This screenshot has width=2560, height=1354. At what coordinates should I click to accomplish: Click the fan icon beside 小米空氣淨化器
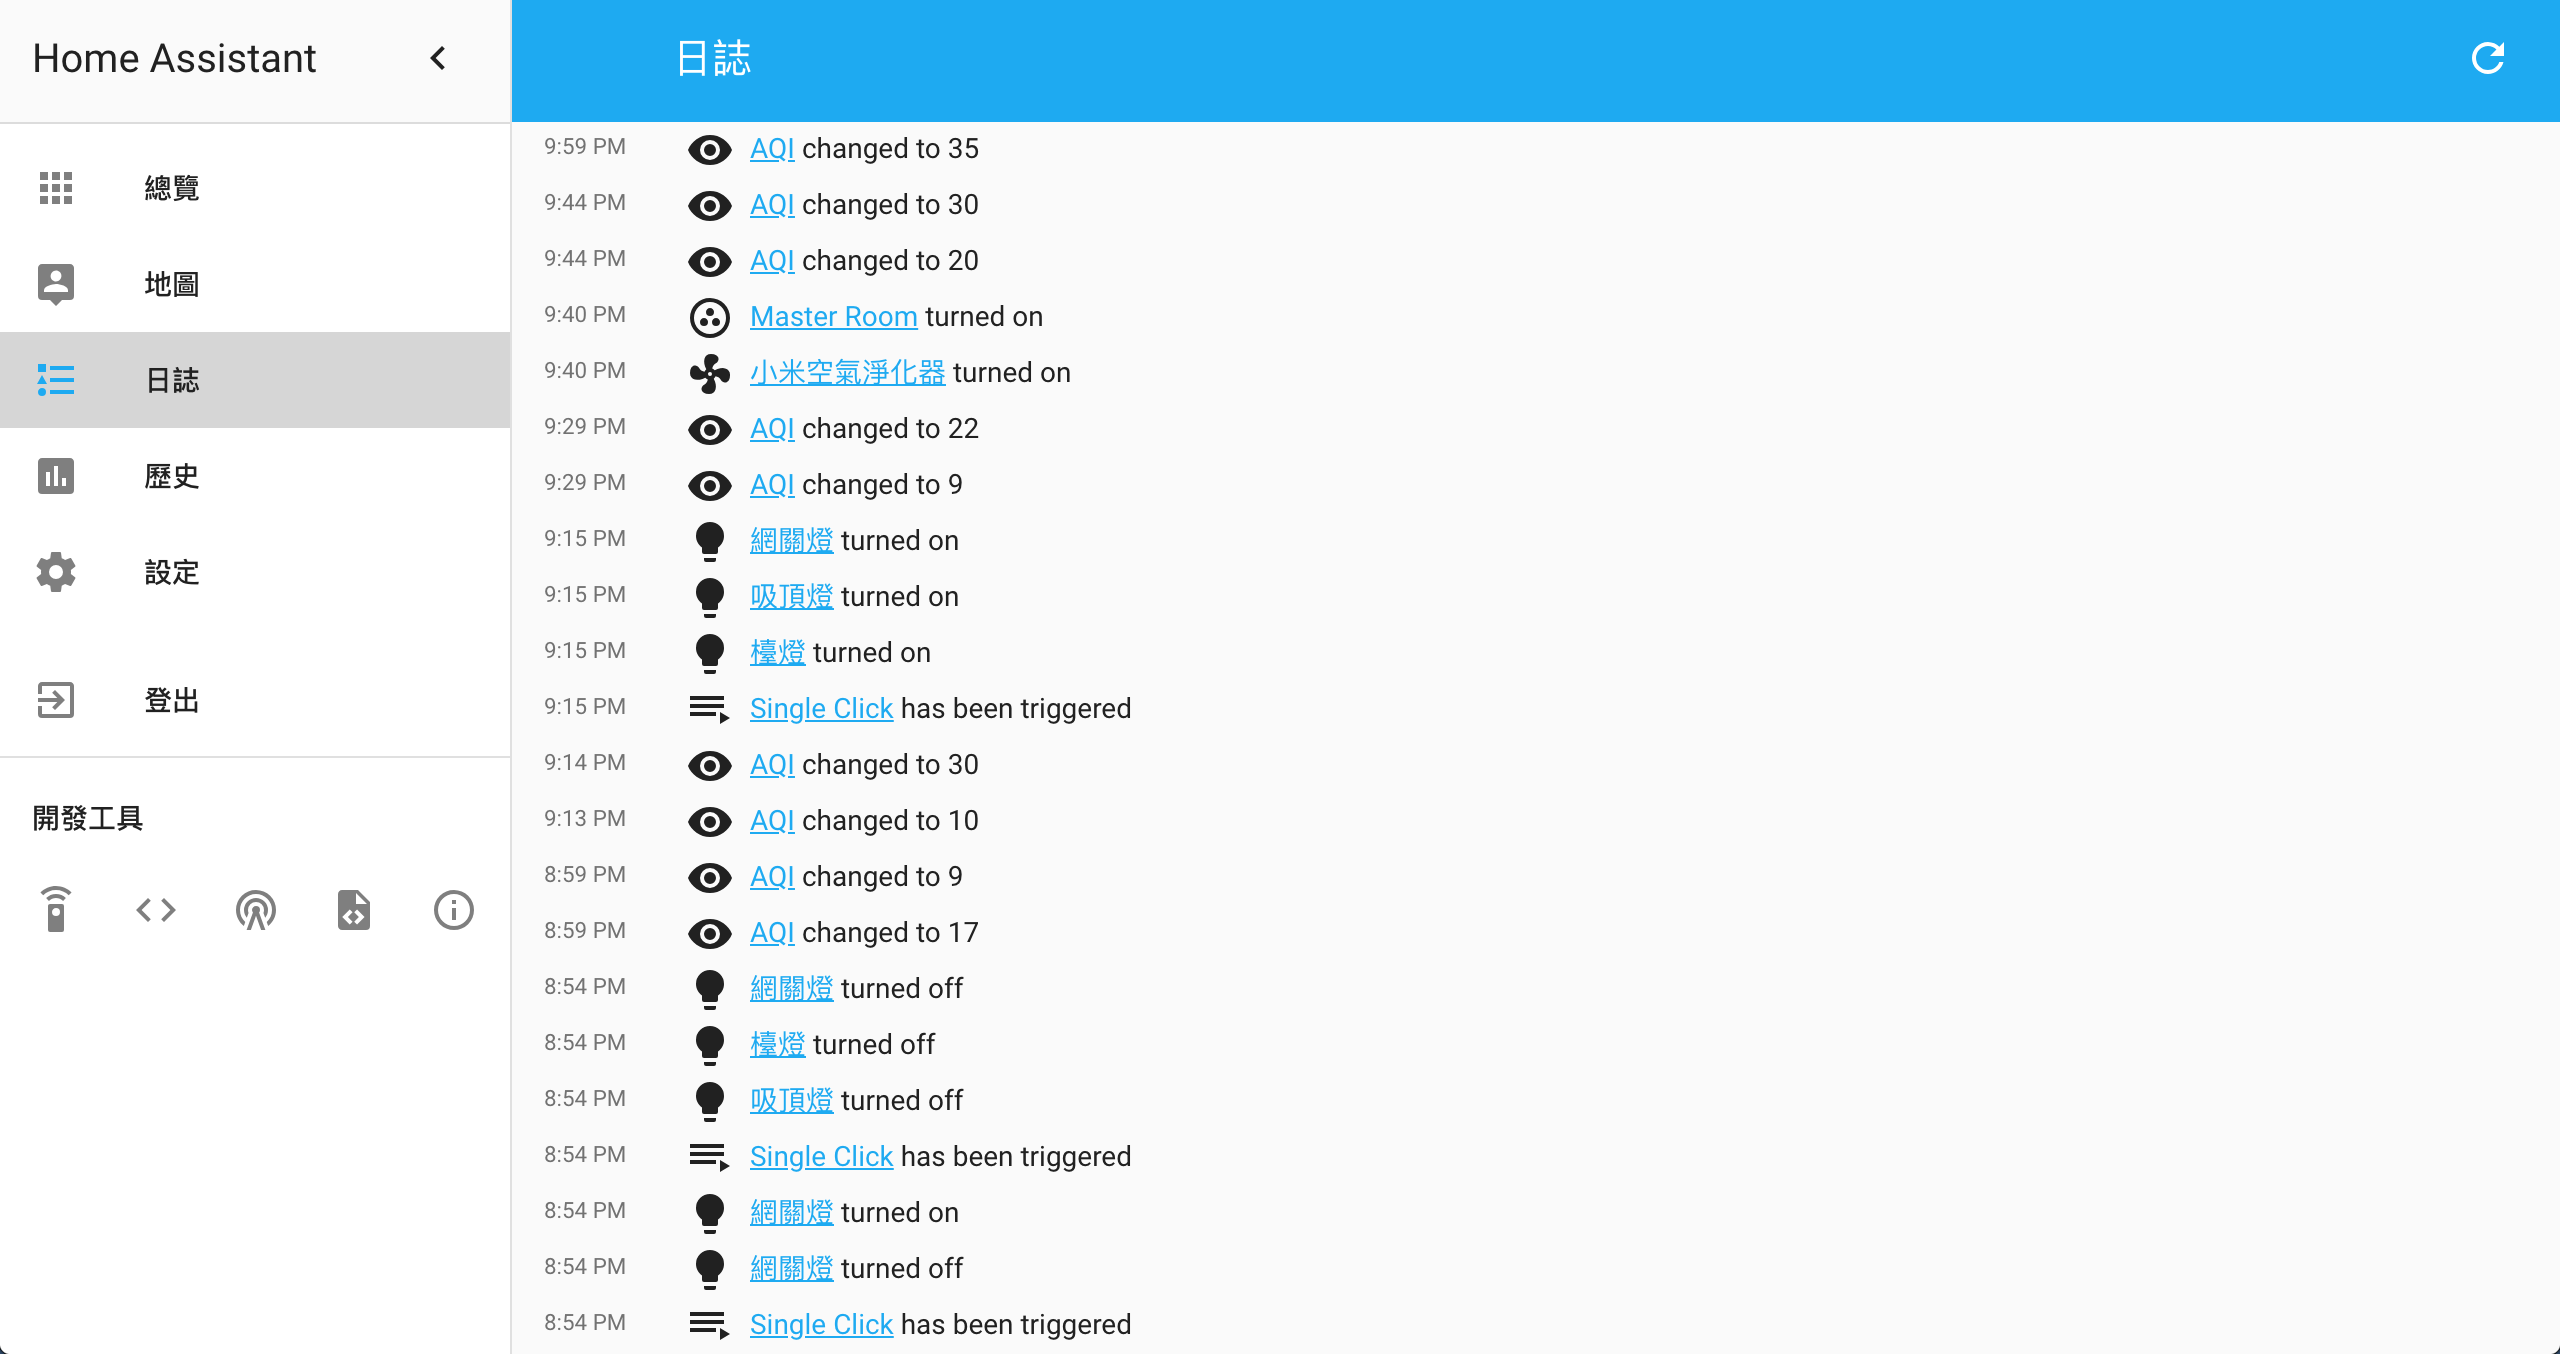coord(710,373)
